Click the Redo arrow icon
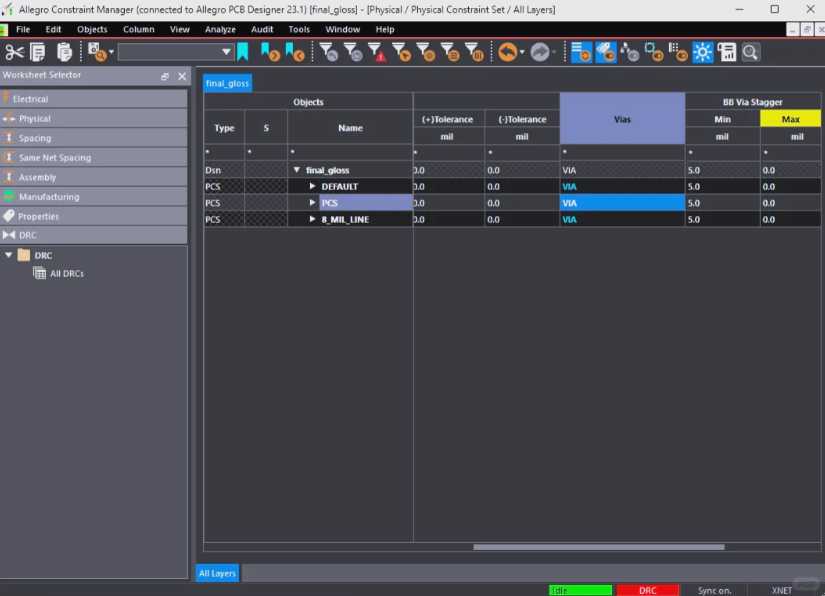 [539, 52]
